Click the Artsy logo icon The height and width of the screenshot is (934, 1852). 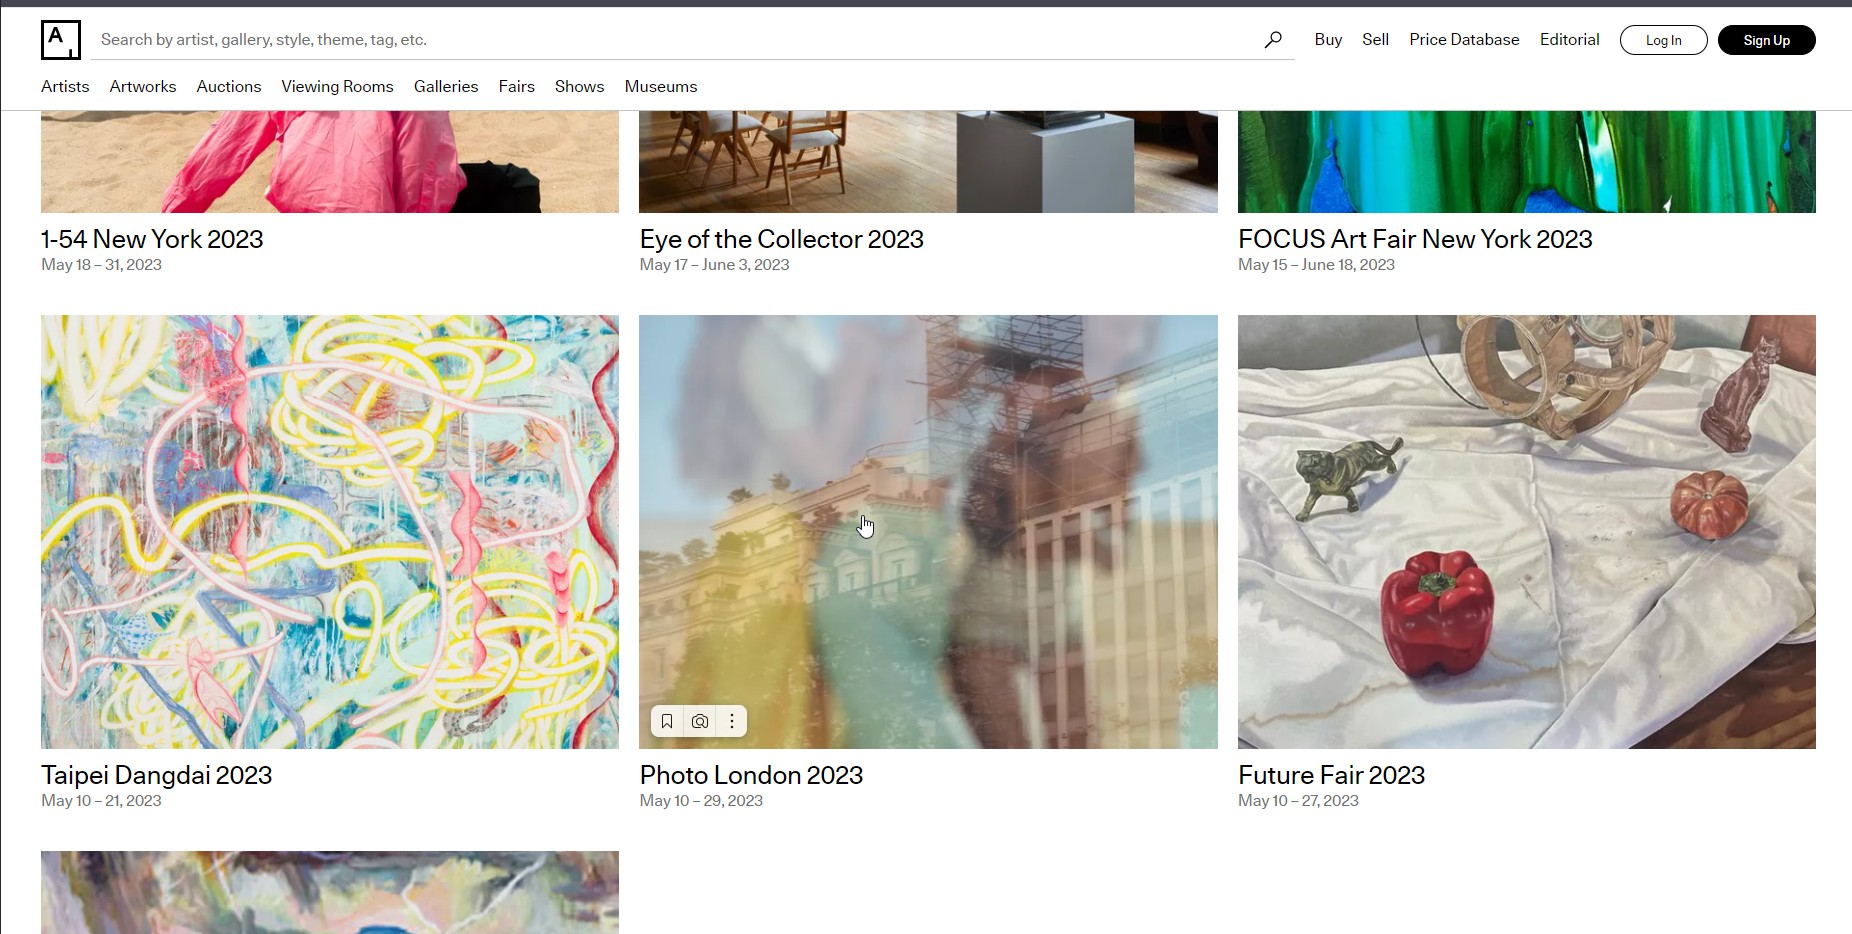coord(61,40)
